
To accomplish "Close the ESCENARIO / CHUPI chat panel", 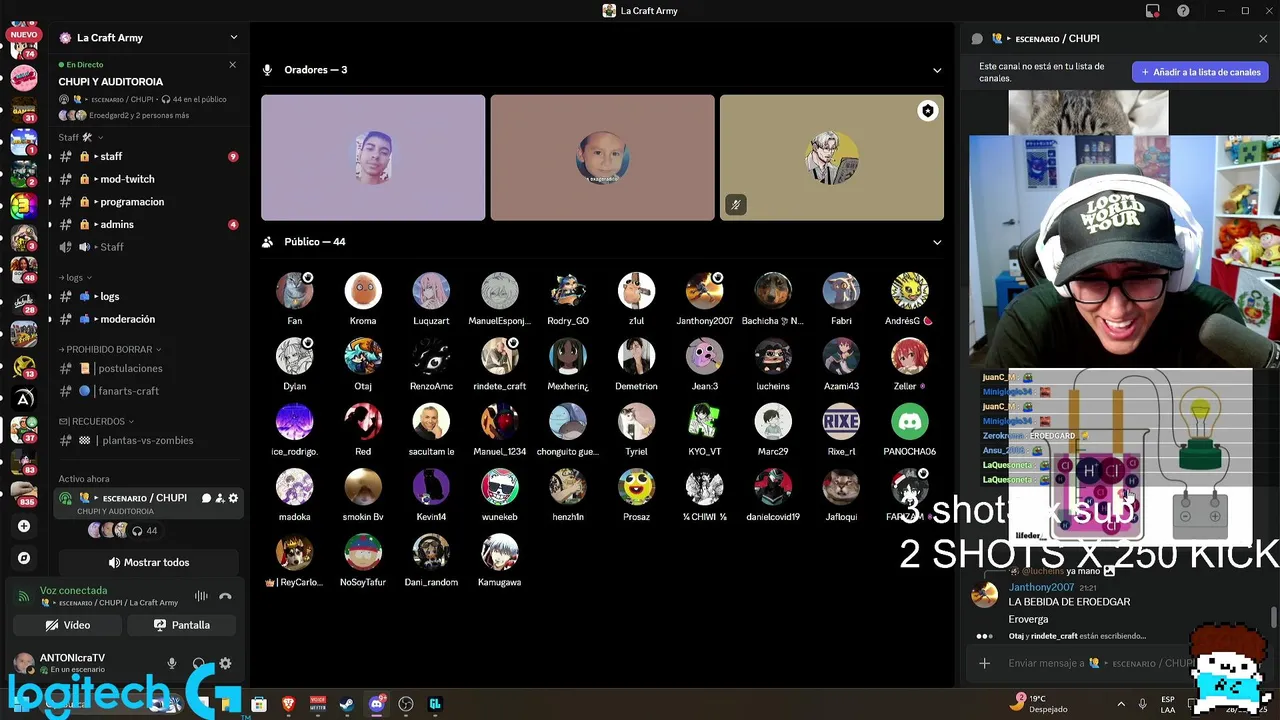I will [x=1263, y=39].
